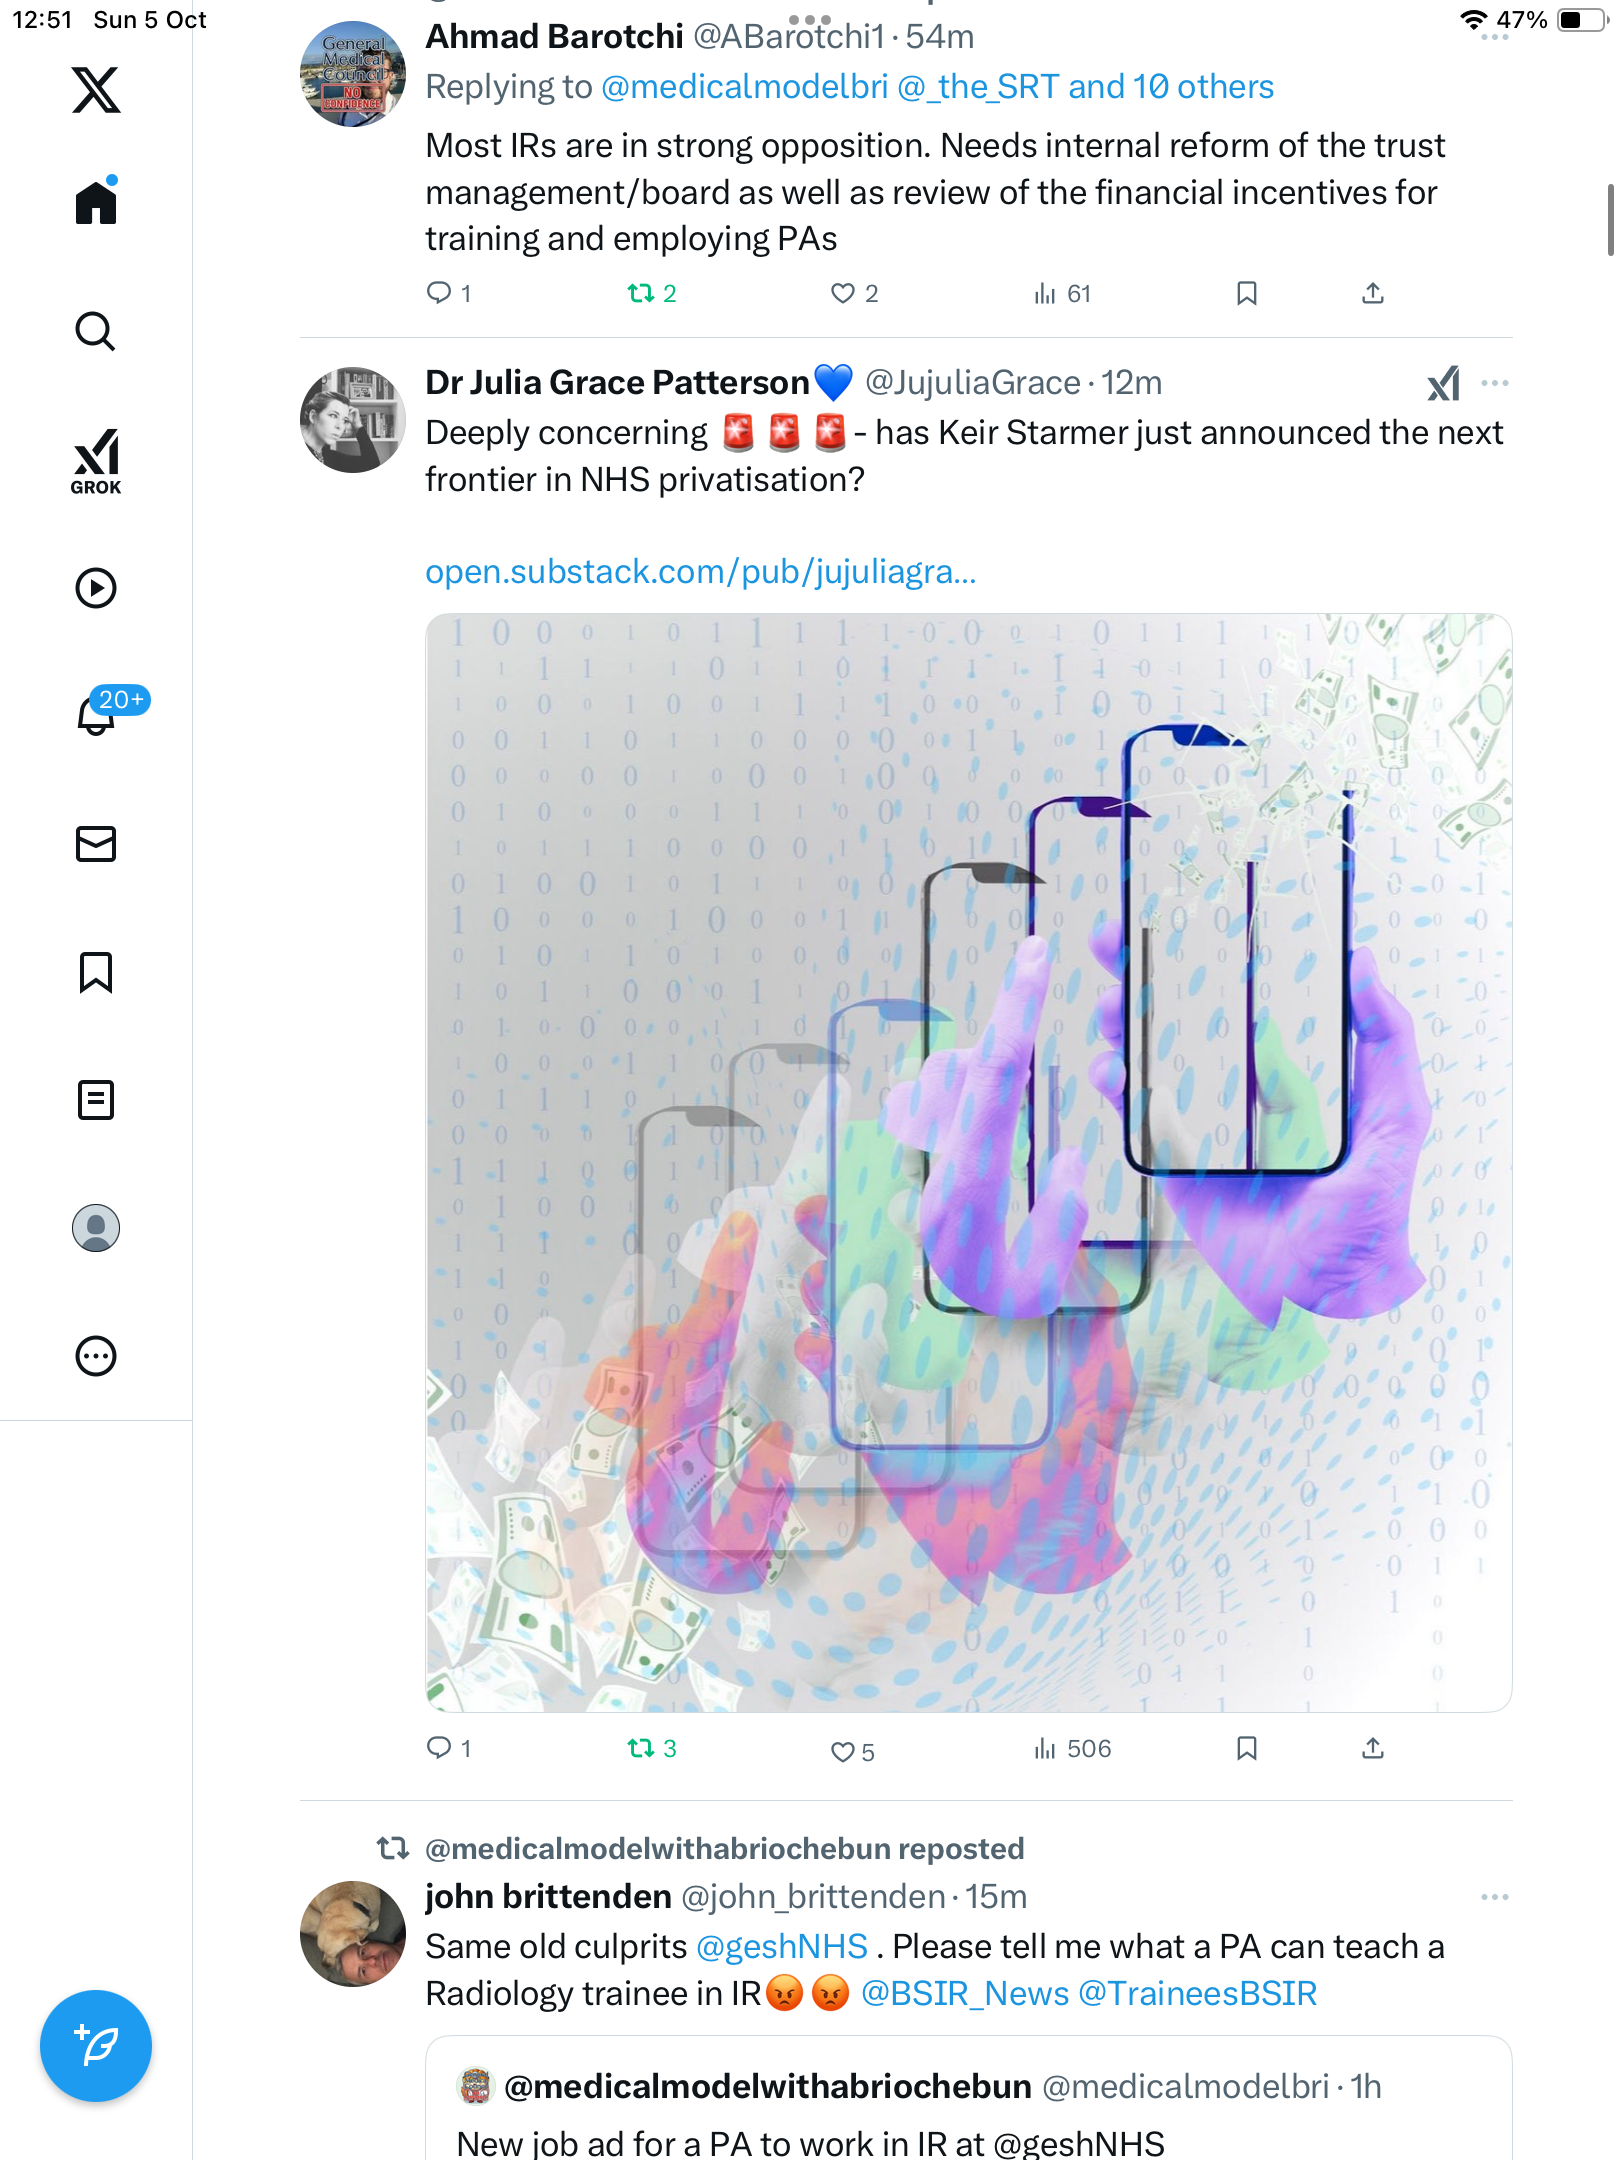Open Bookmarks in the sidebar
This screenshot has width=1620, height=2160.
pyautogui.click(x=96, y=972)
